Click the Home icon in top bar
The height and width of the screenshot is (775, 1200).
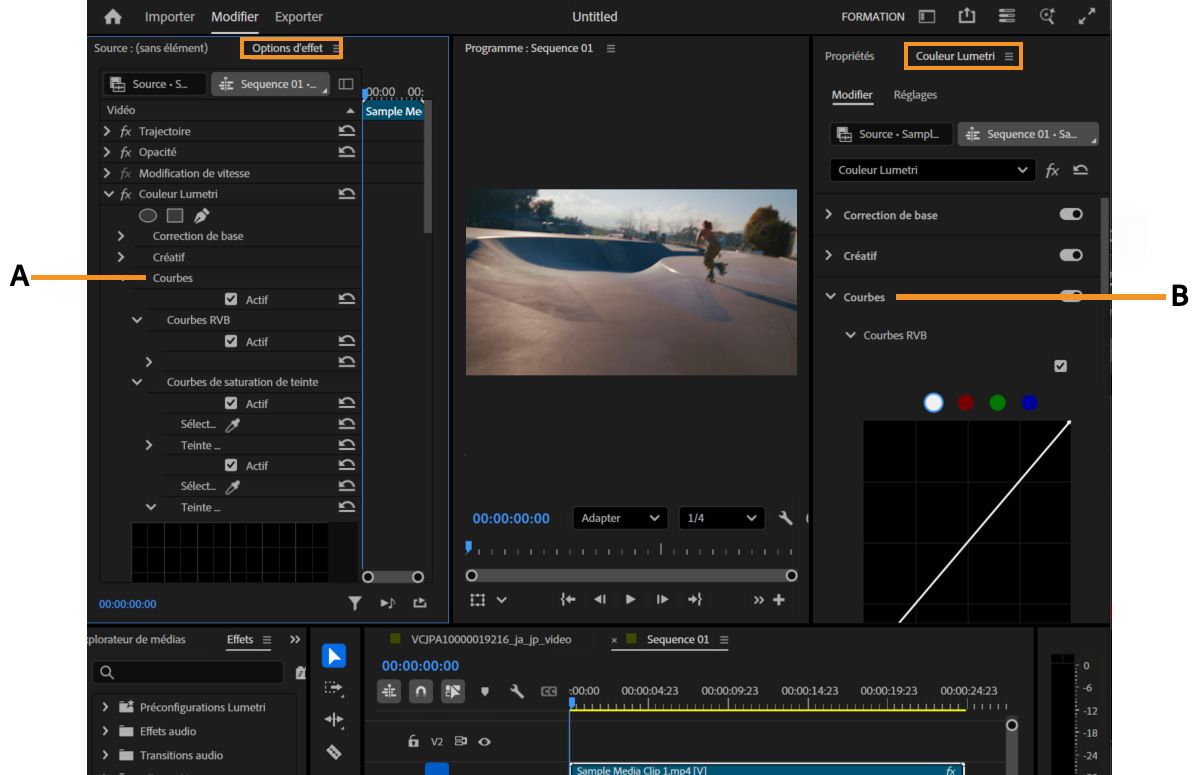coord(112,17)
